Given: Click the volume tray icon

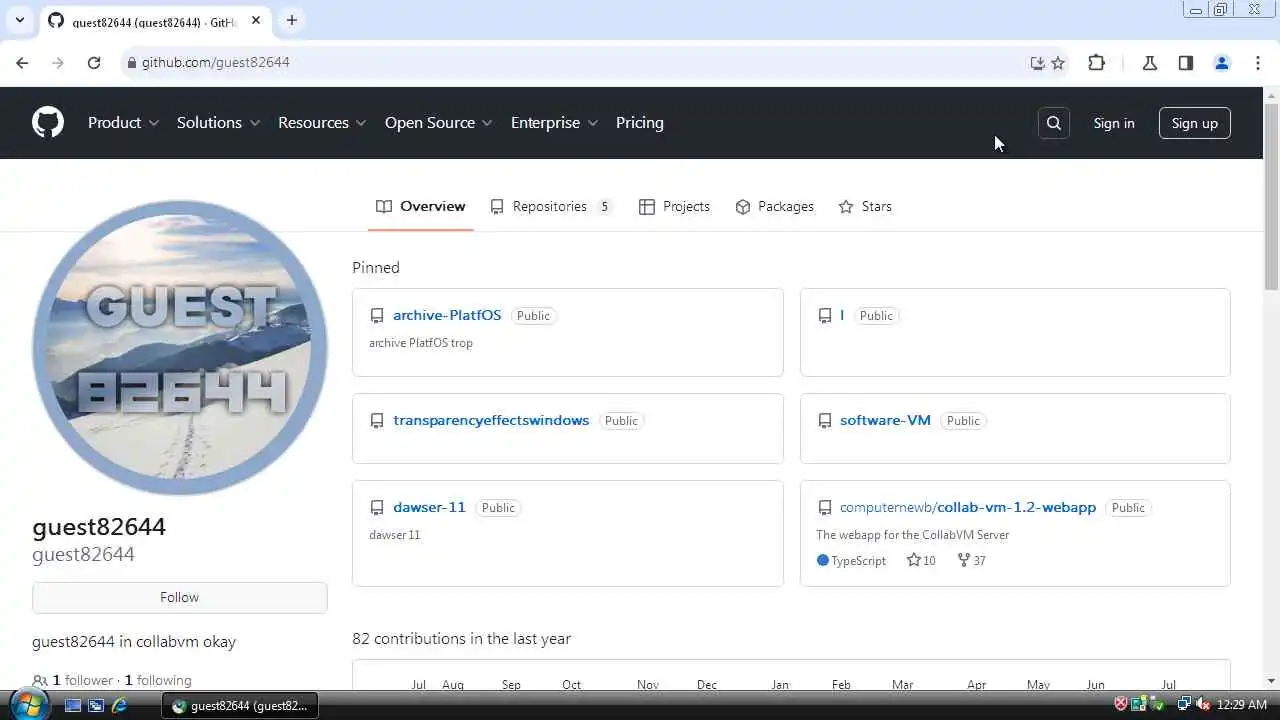Looking at the screenshot, I should click(1203, 705).
